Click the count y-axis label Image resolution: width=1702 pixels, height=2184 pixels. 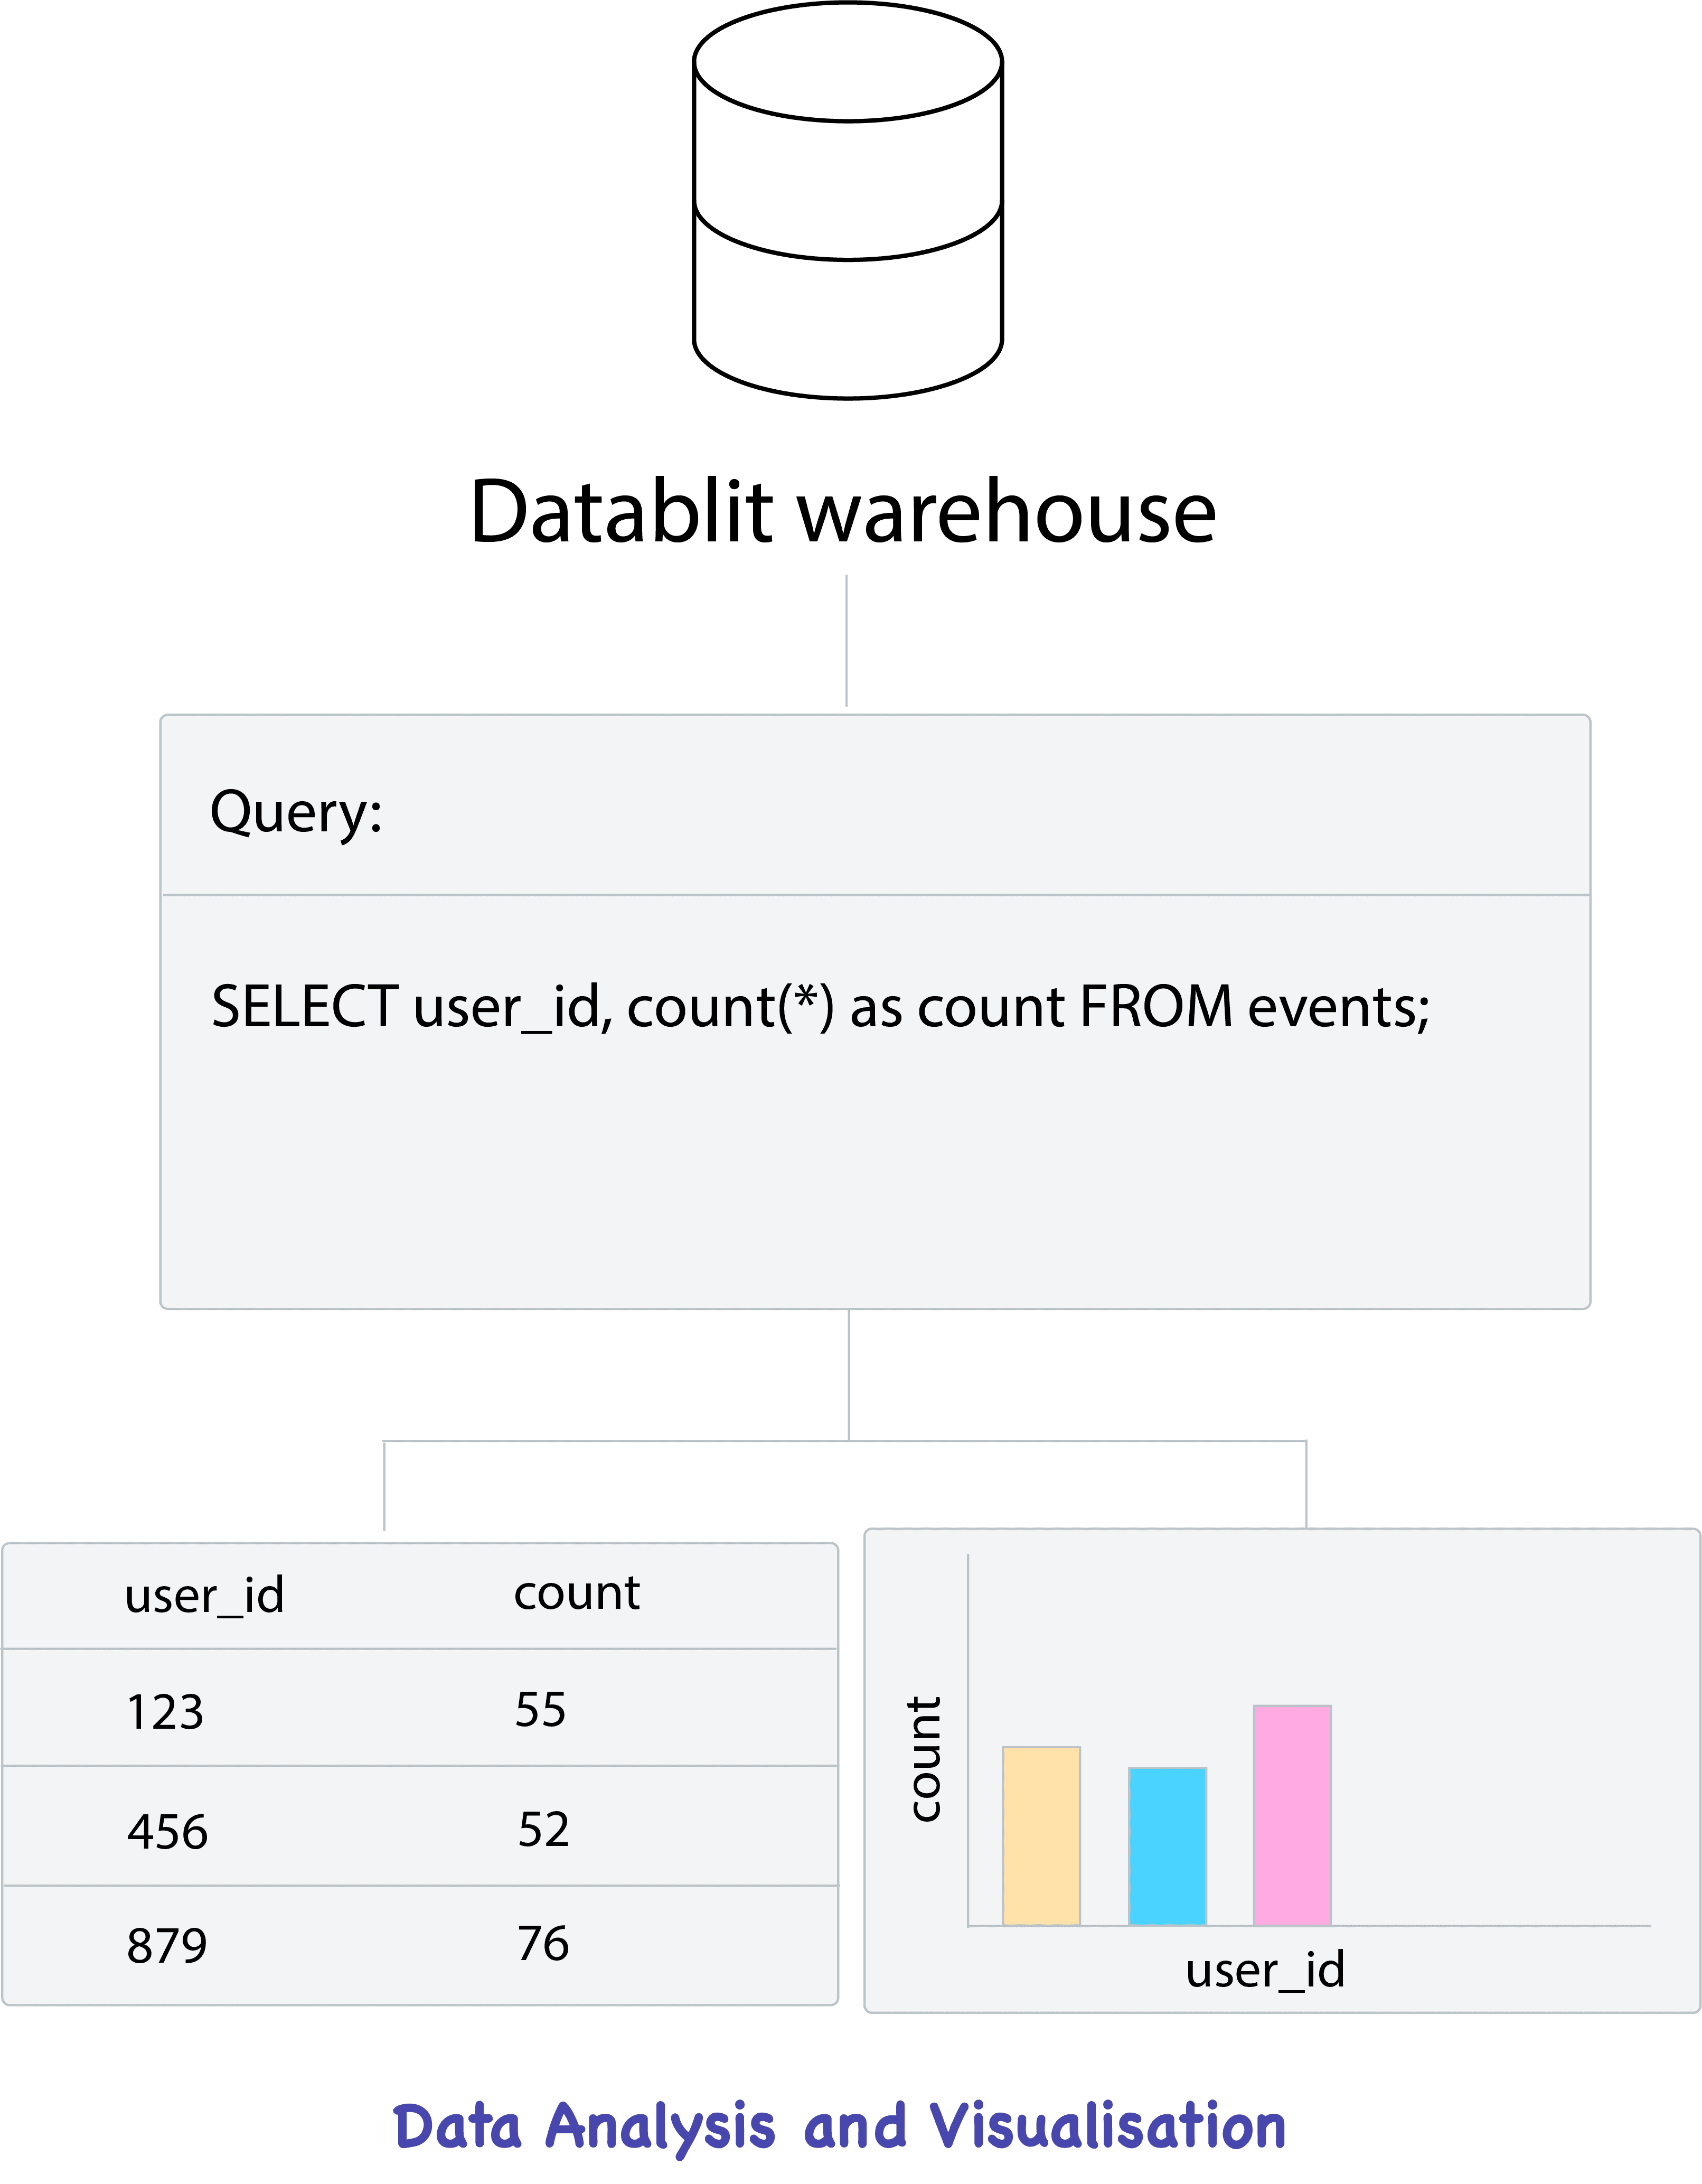925,1759
